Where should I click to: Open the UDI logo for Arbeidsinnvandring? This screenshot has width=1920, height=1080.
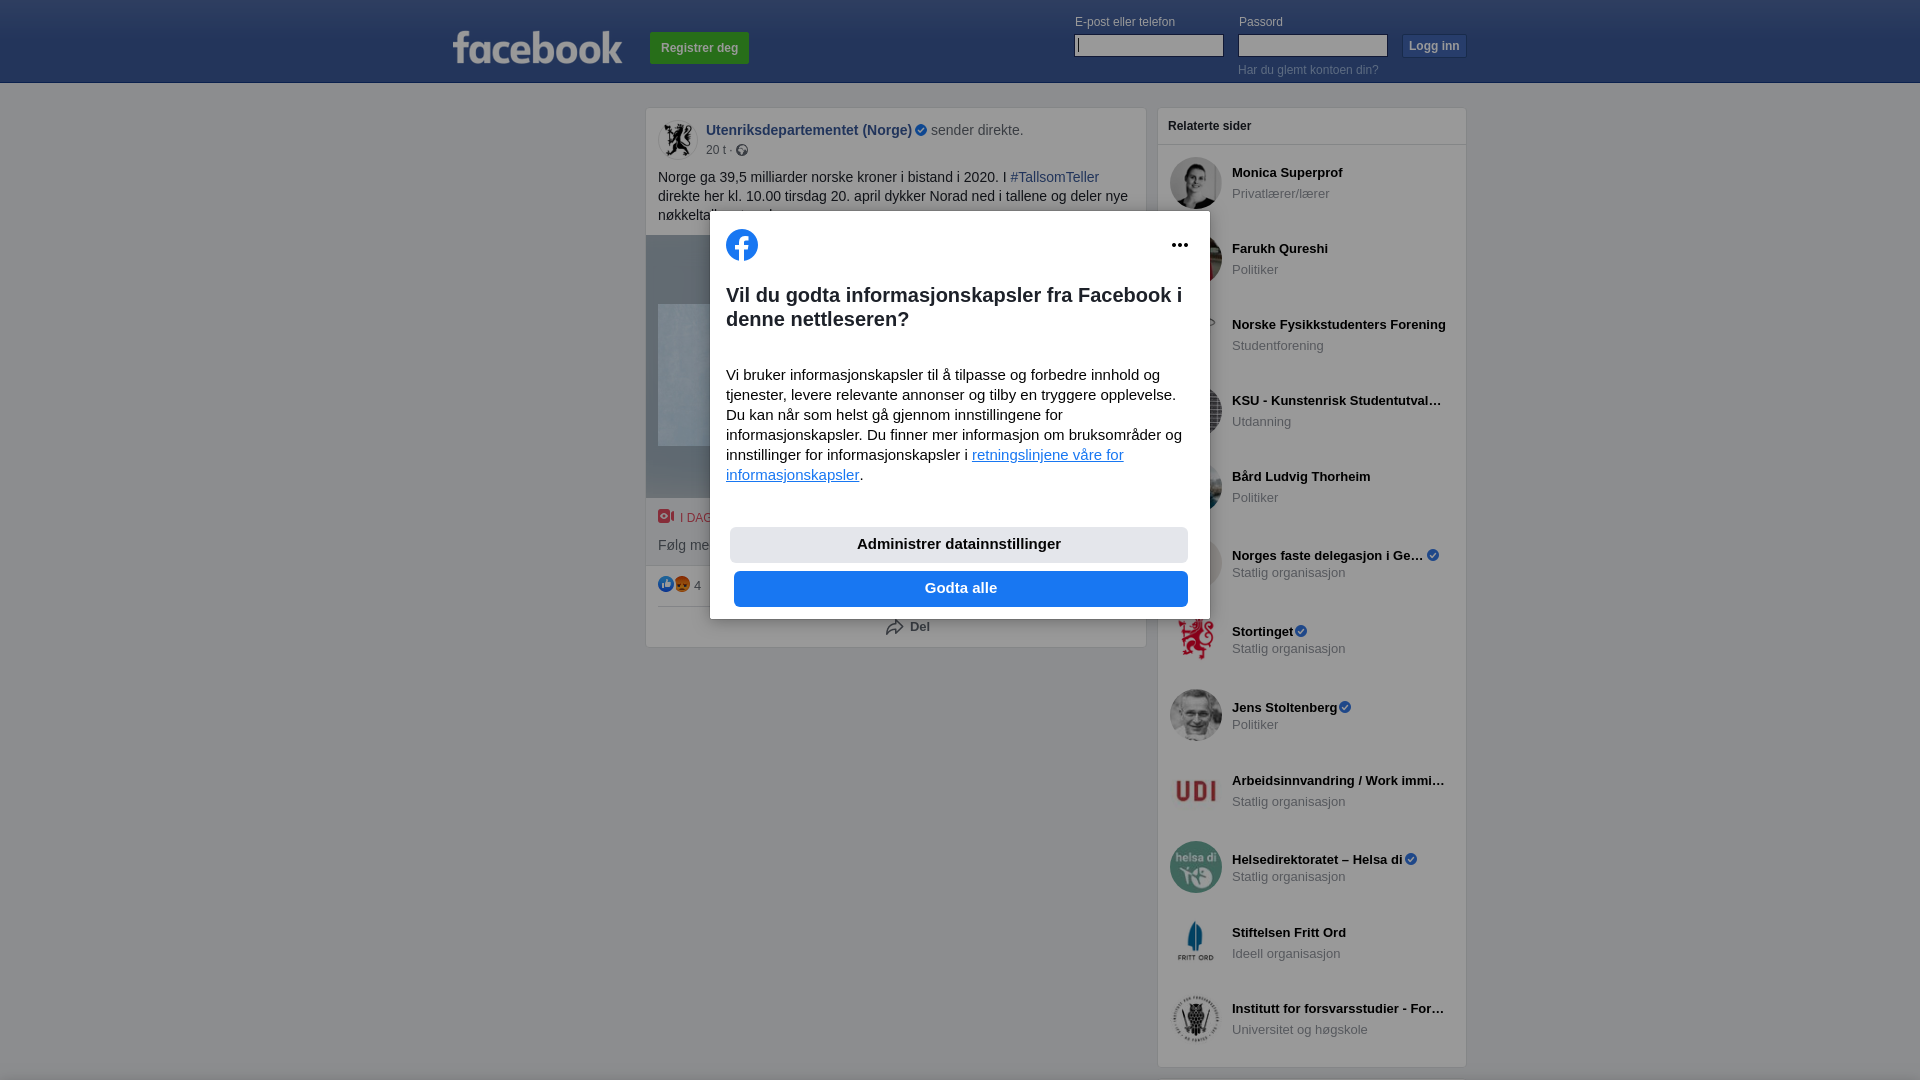coord(1196,791)
